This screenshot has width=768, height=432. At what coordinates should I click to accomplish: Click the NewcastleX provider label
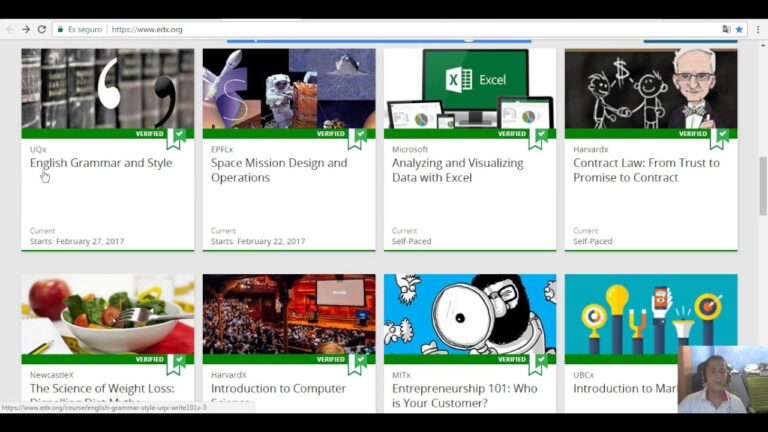tap(51, 375)
